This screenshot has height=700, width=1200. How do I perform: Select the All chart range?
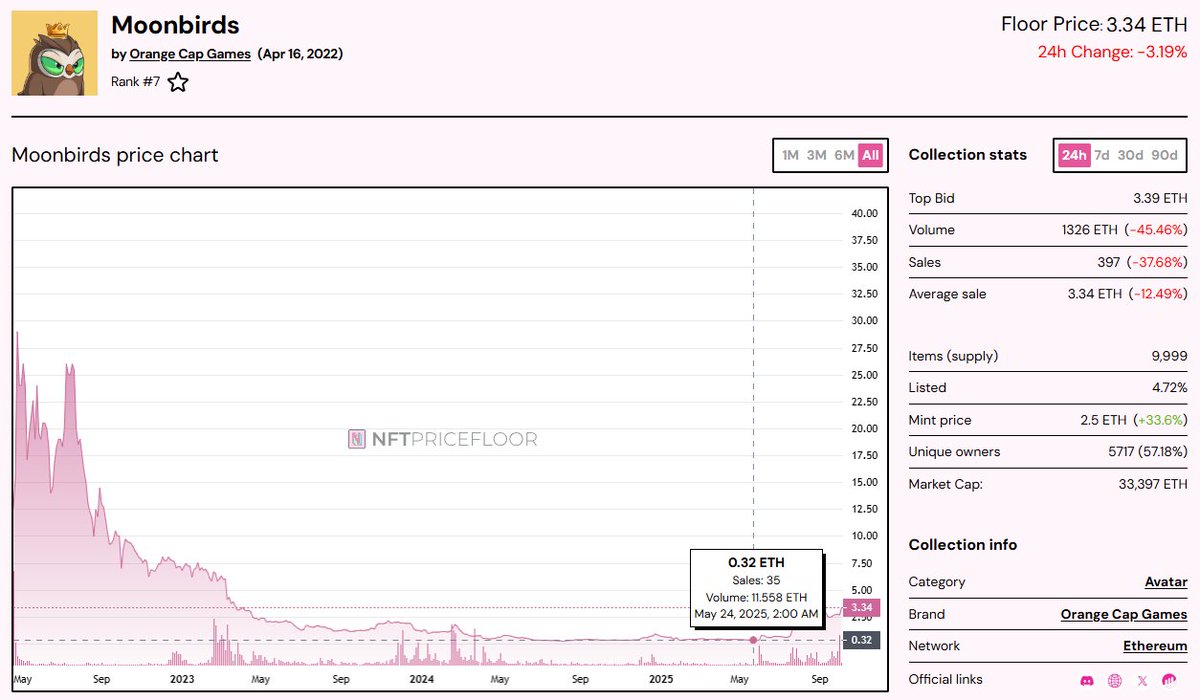(870, 155)
